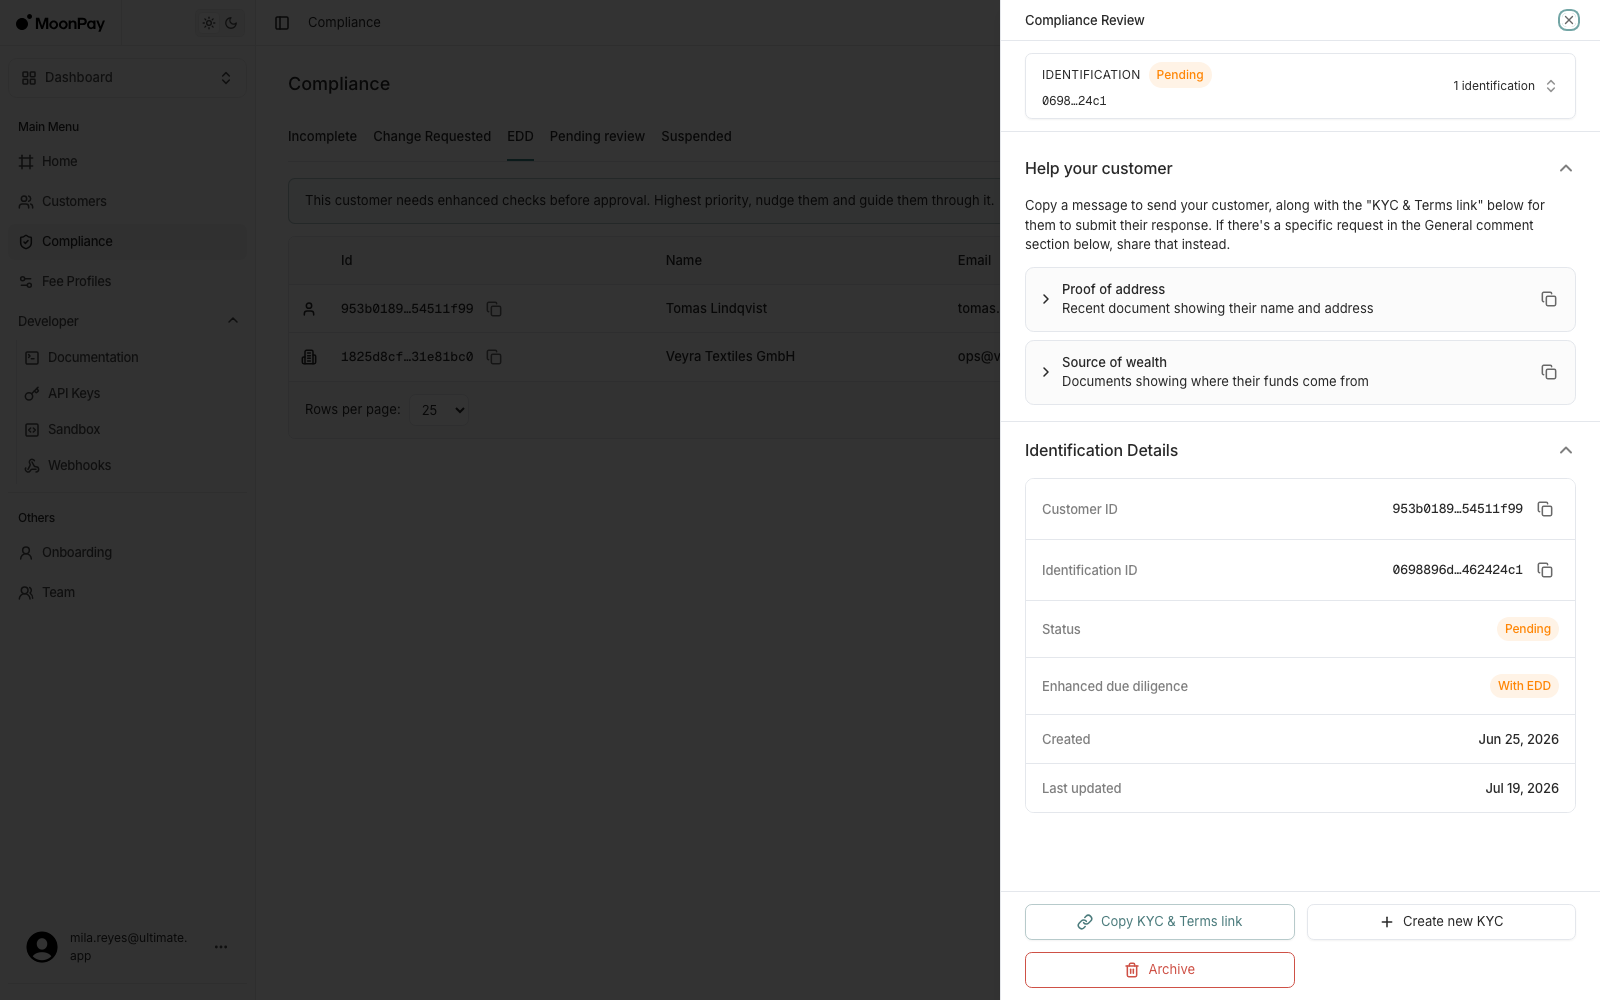
Task: Switch to Pending review tab
Action: (597, 136)
